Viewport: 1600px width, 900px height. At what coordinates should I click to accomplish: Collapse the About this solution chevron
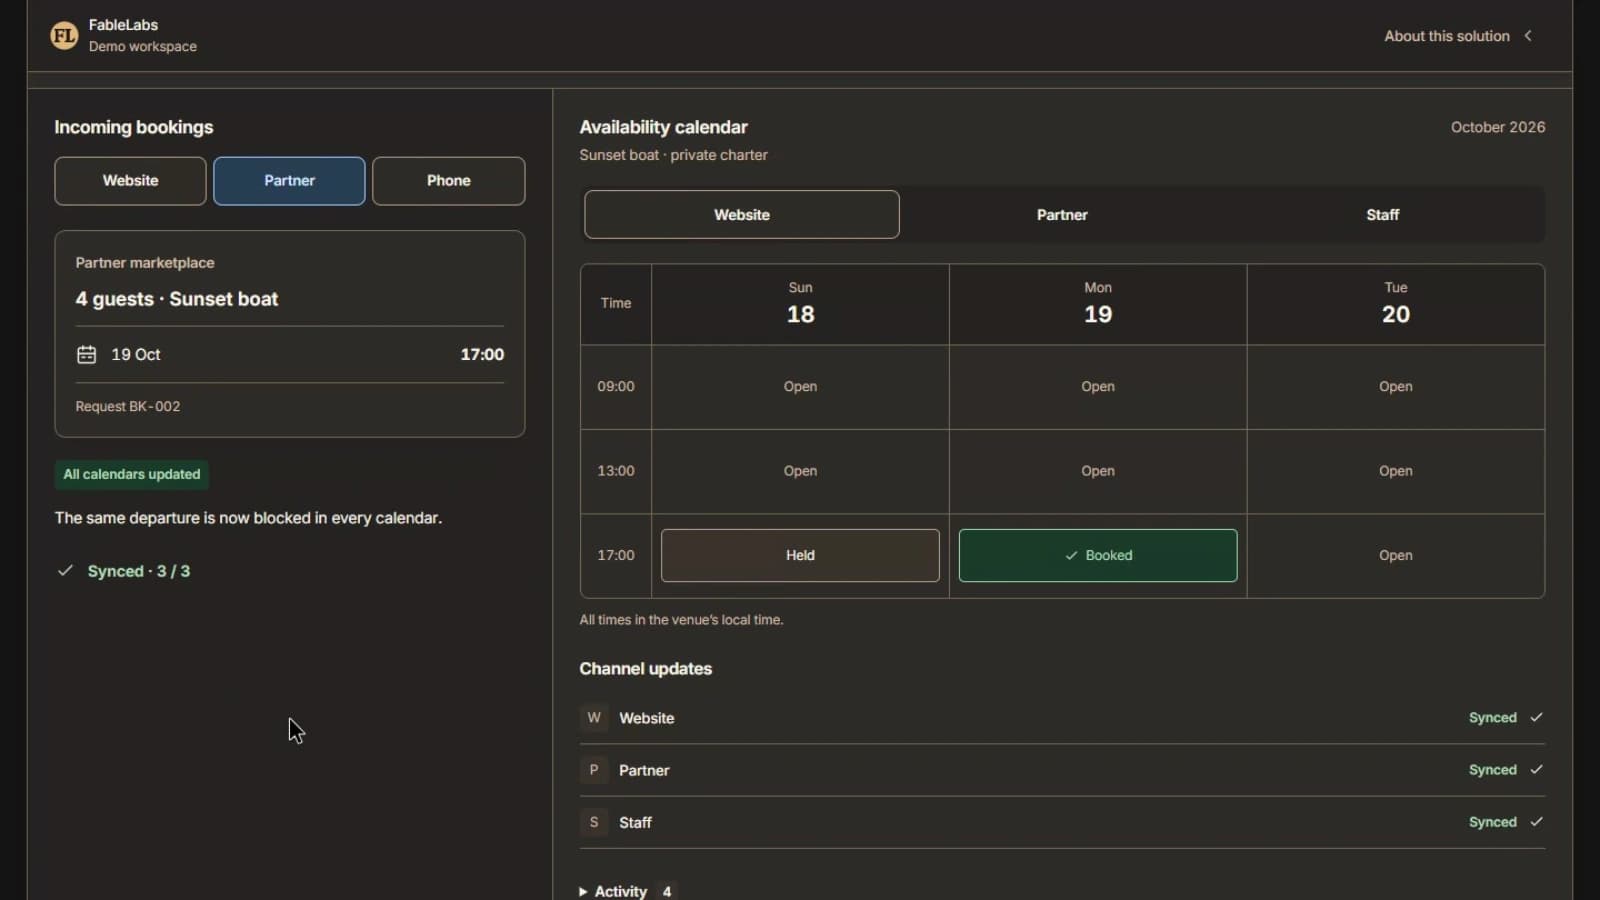[1528, 36]
